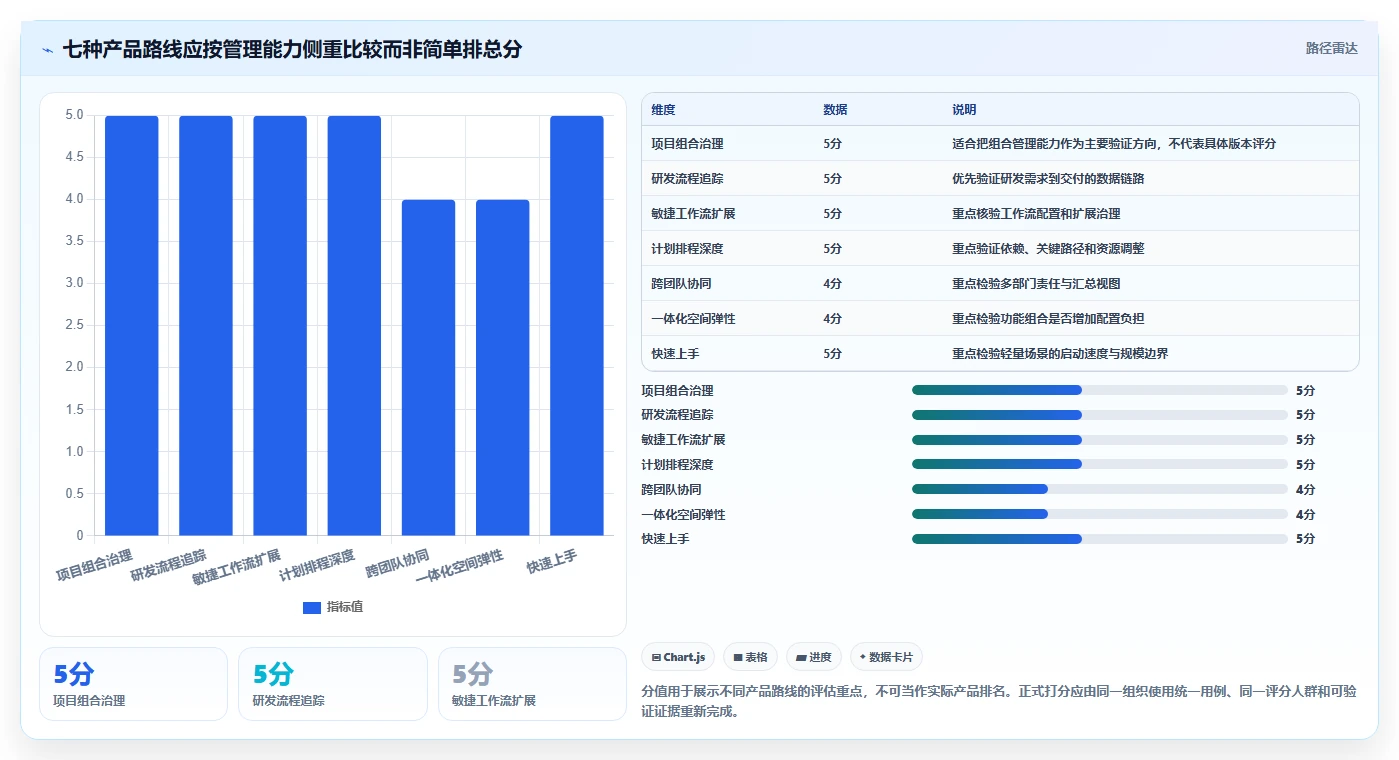This screenshot has width=1399, height=760.
Task: Select the 项目组合治理 table row name
Action: 687,144
